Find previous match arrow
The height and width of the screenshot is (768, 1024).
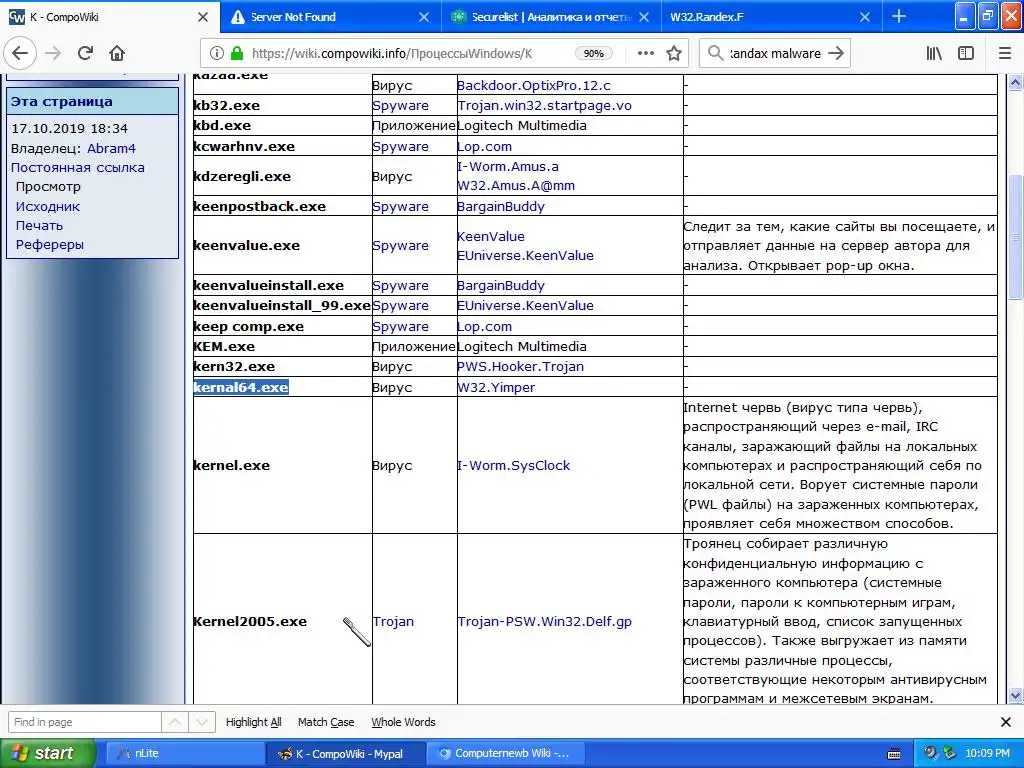point(175,722)
